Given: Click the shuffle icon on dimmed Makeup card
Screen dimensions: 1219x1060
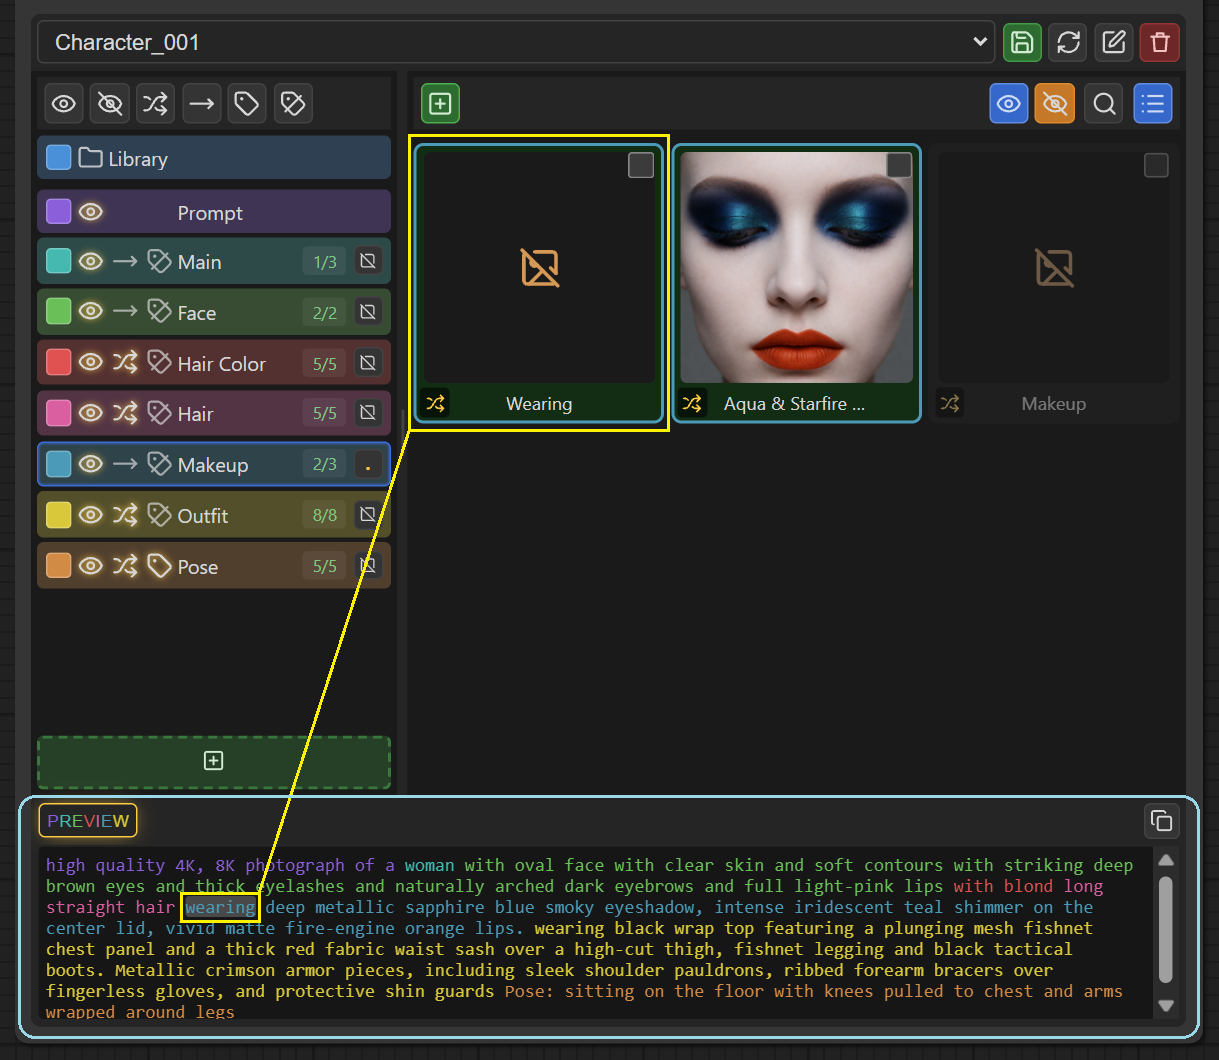Looking at the screenshot, I should pos(949,403).
